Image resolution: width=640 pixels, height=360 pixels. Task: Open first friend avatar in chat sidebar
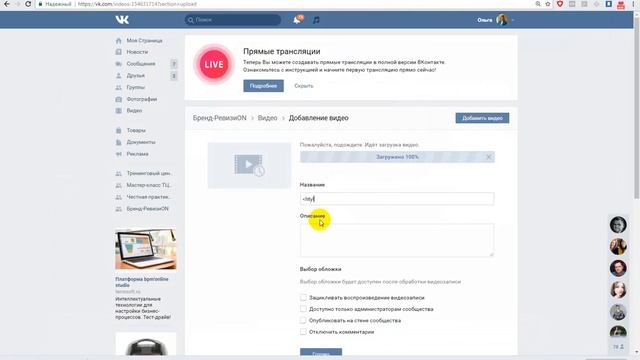coord(618,225)
